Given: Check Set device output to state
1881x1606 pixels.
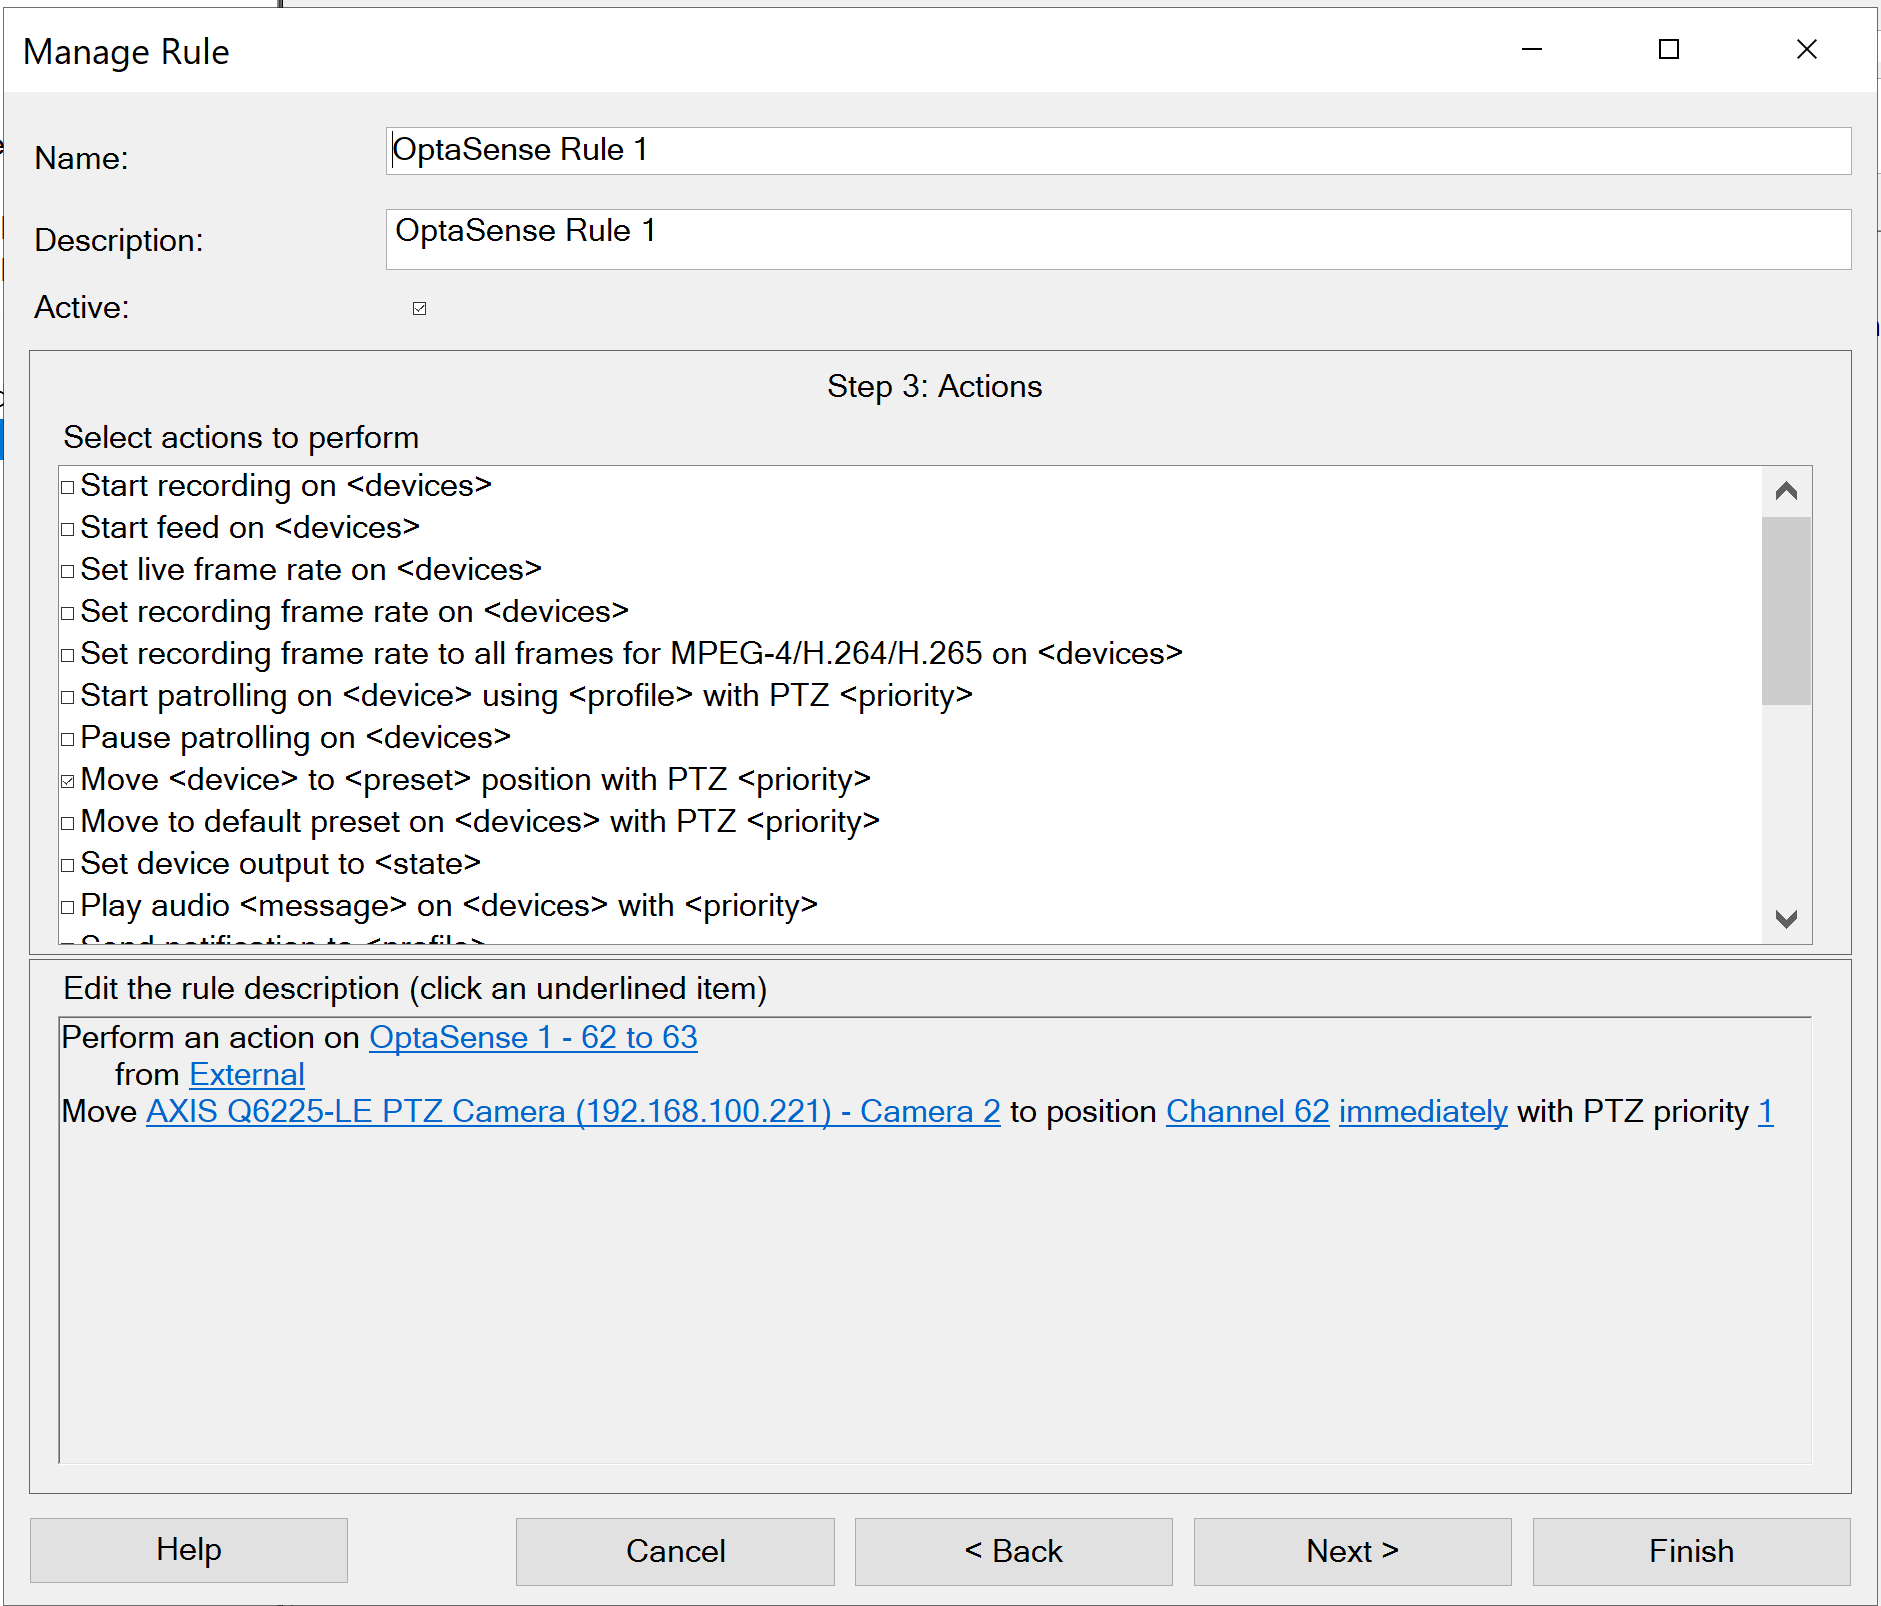Looking at the screenshot, I should click(x=68, y=866).
